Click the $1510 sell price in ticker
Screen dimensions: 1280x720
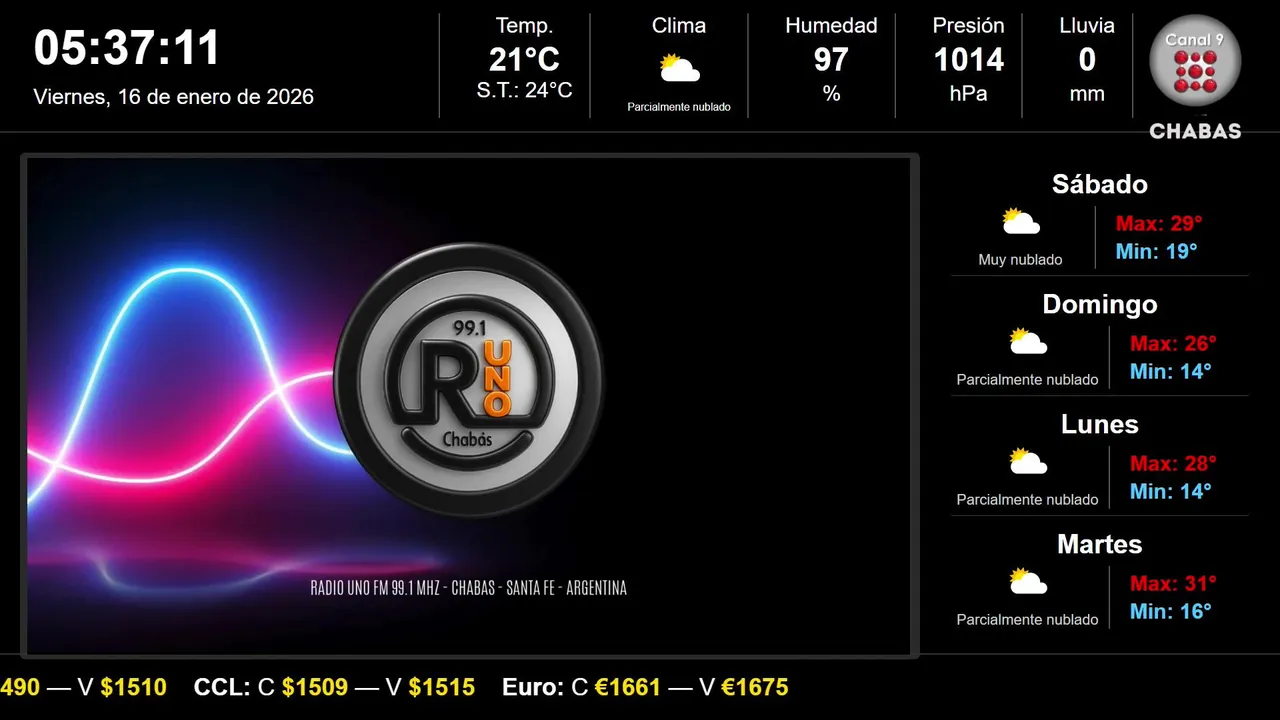(134, 687)
